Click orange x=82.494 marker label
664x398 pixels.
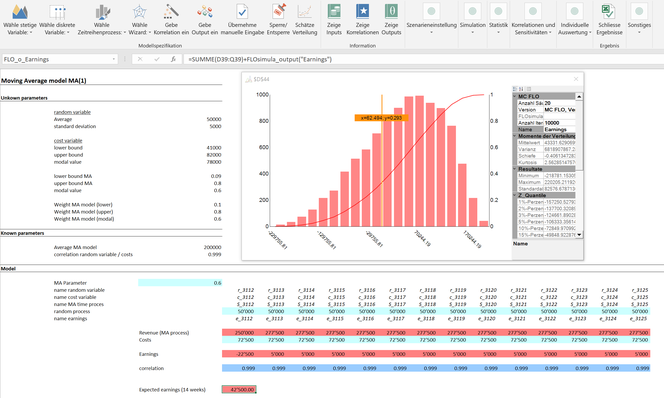coord(381,118)
